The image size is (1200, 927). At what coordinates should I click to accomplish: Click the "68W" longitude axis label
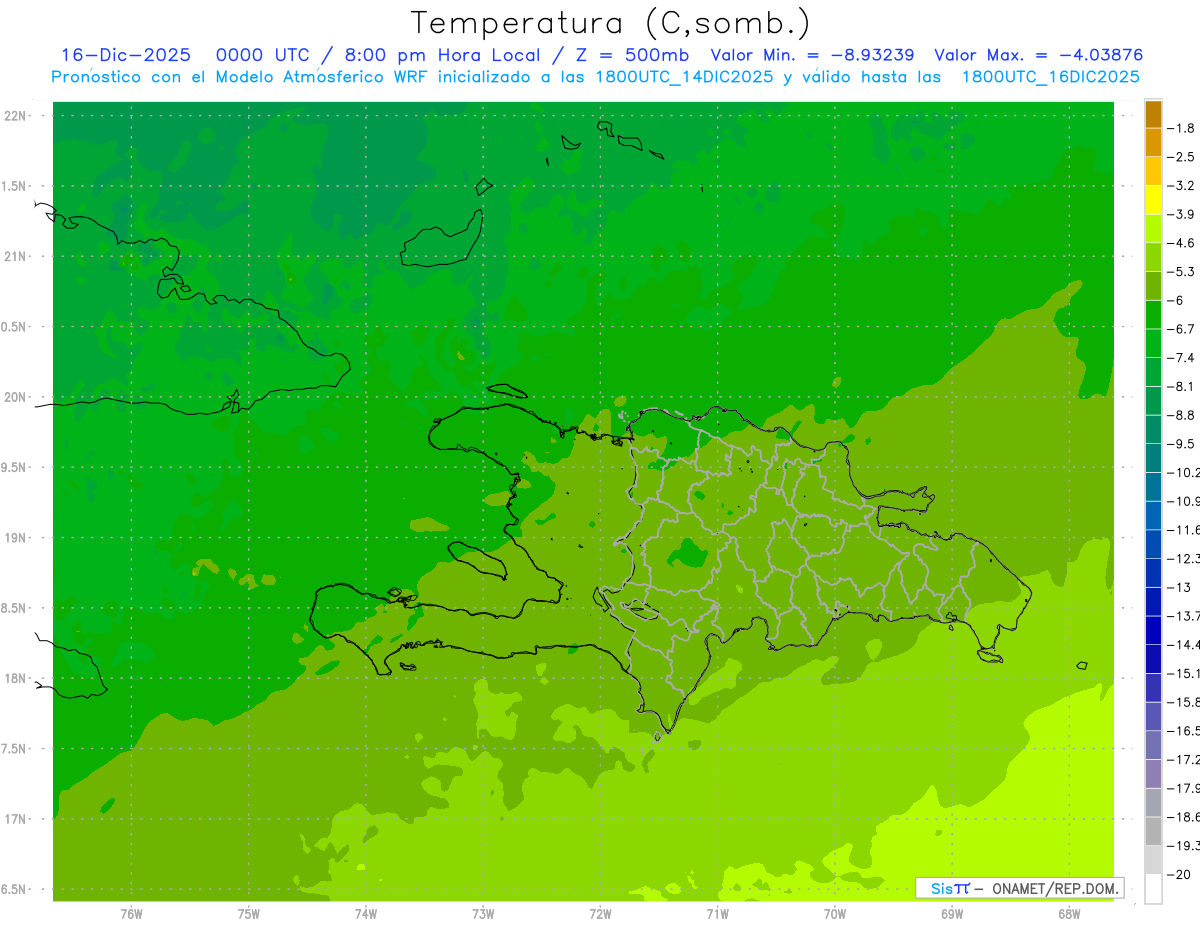coord(1069,914)
